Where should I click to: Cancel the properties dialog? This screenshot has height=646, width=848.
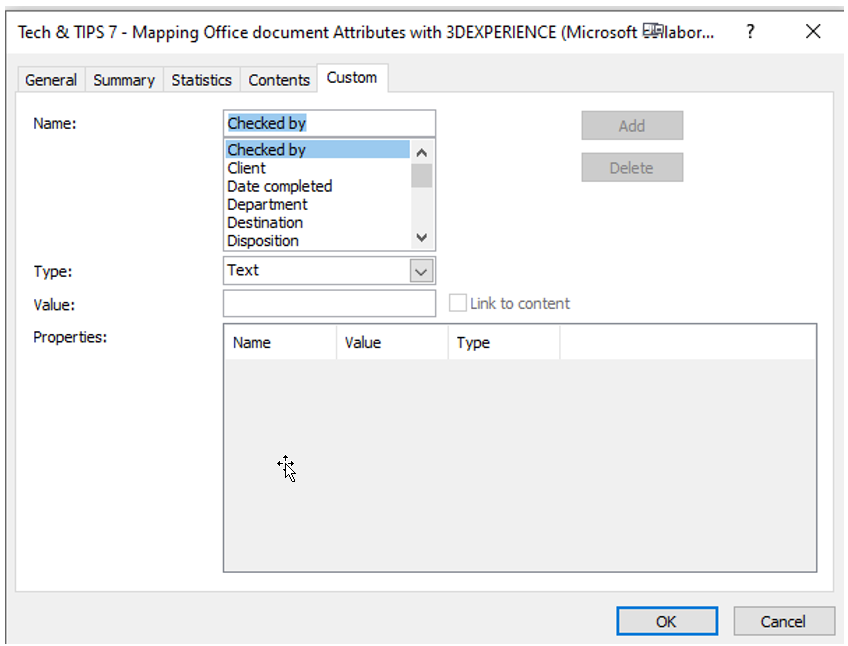click(784, 621)
